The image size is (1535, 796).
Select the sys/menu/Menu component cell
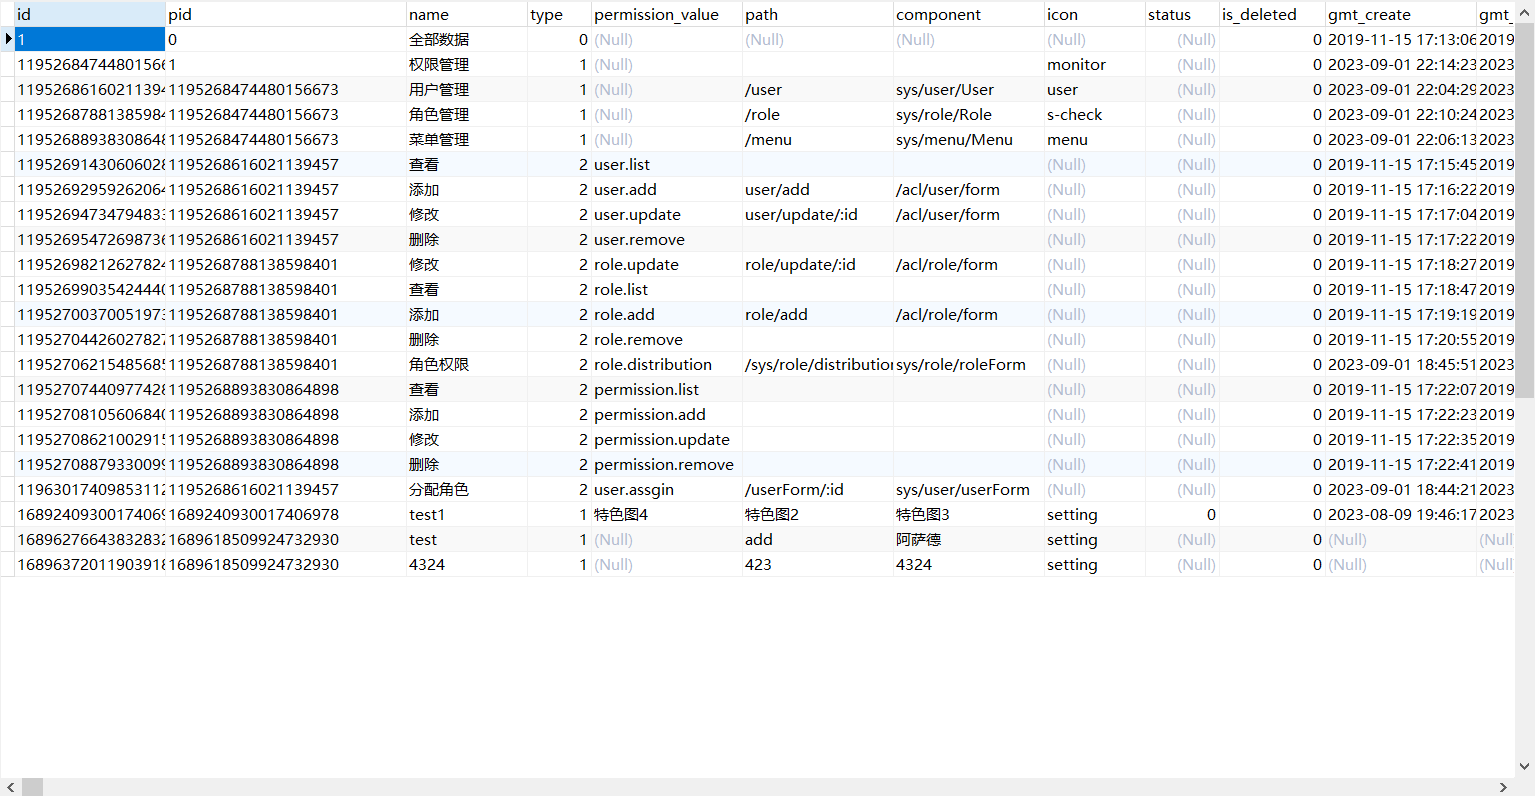[954, 139]
